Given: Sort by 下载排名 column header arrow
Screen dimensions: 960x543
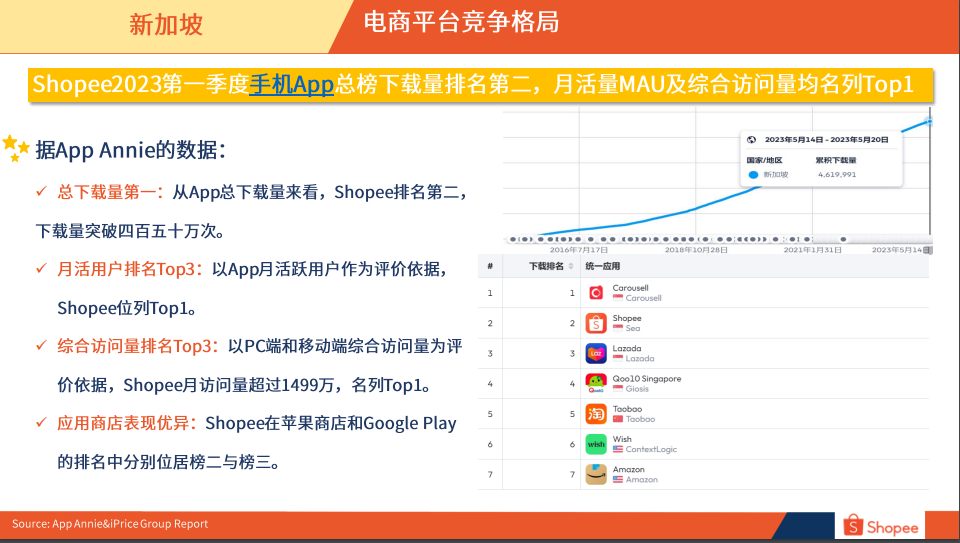Looking at the screenshot, I should click(571, 266).
